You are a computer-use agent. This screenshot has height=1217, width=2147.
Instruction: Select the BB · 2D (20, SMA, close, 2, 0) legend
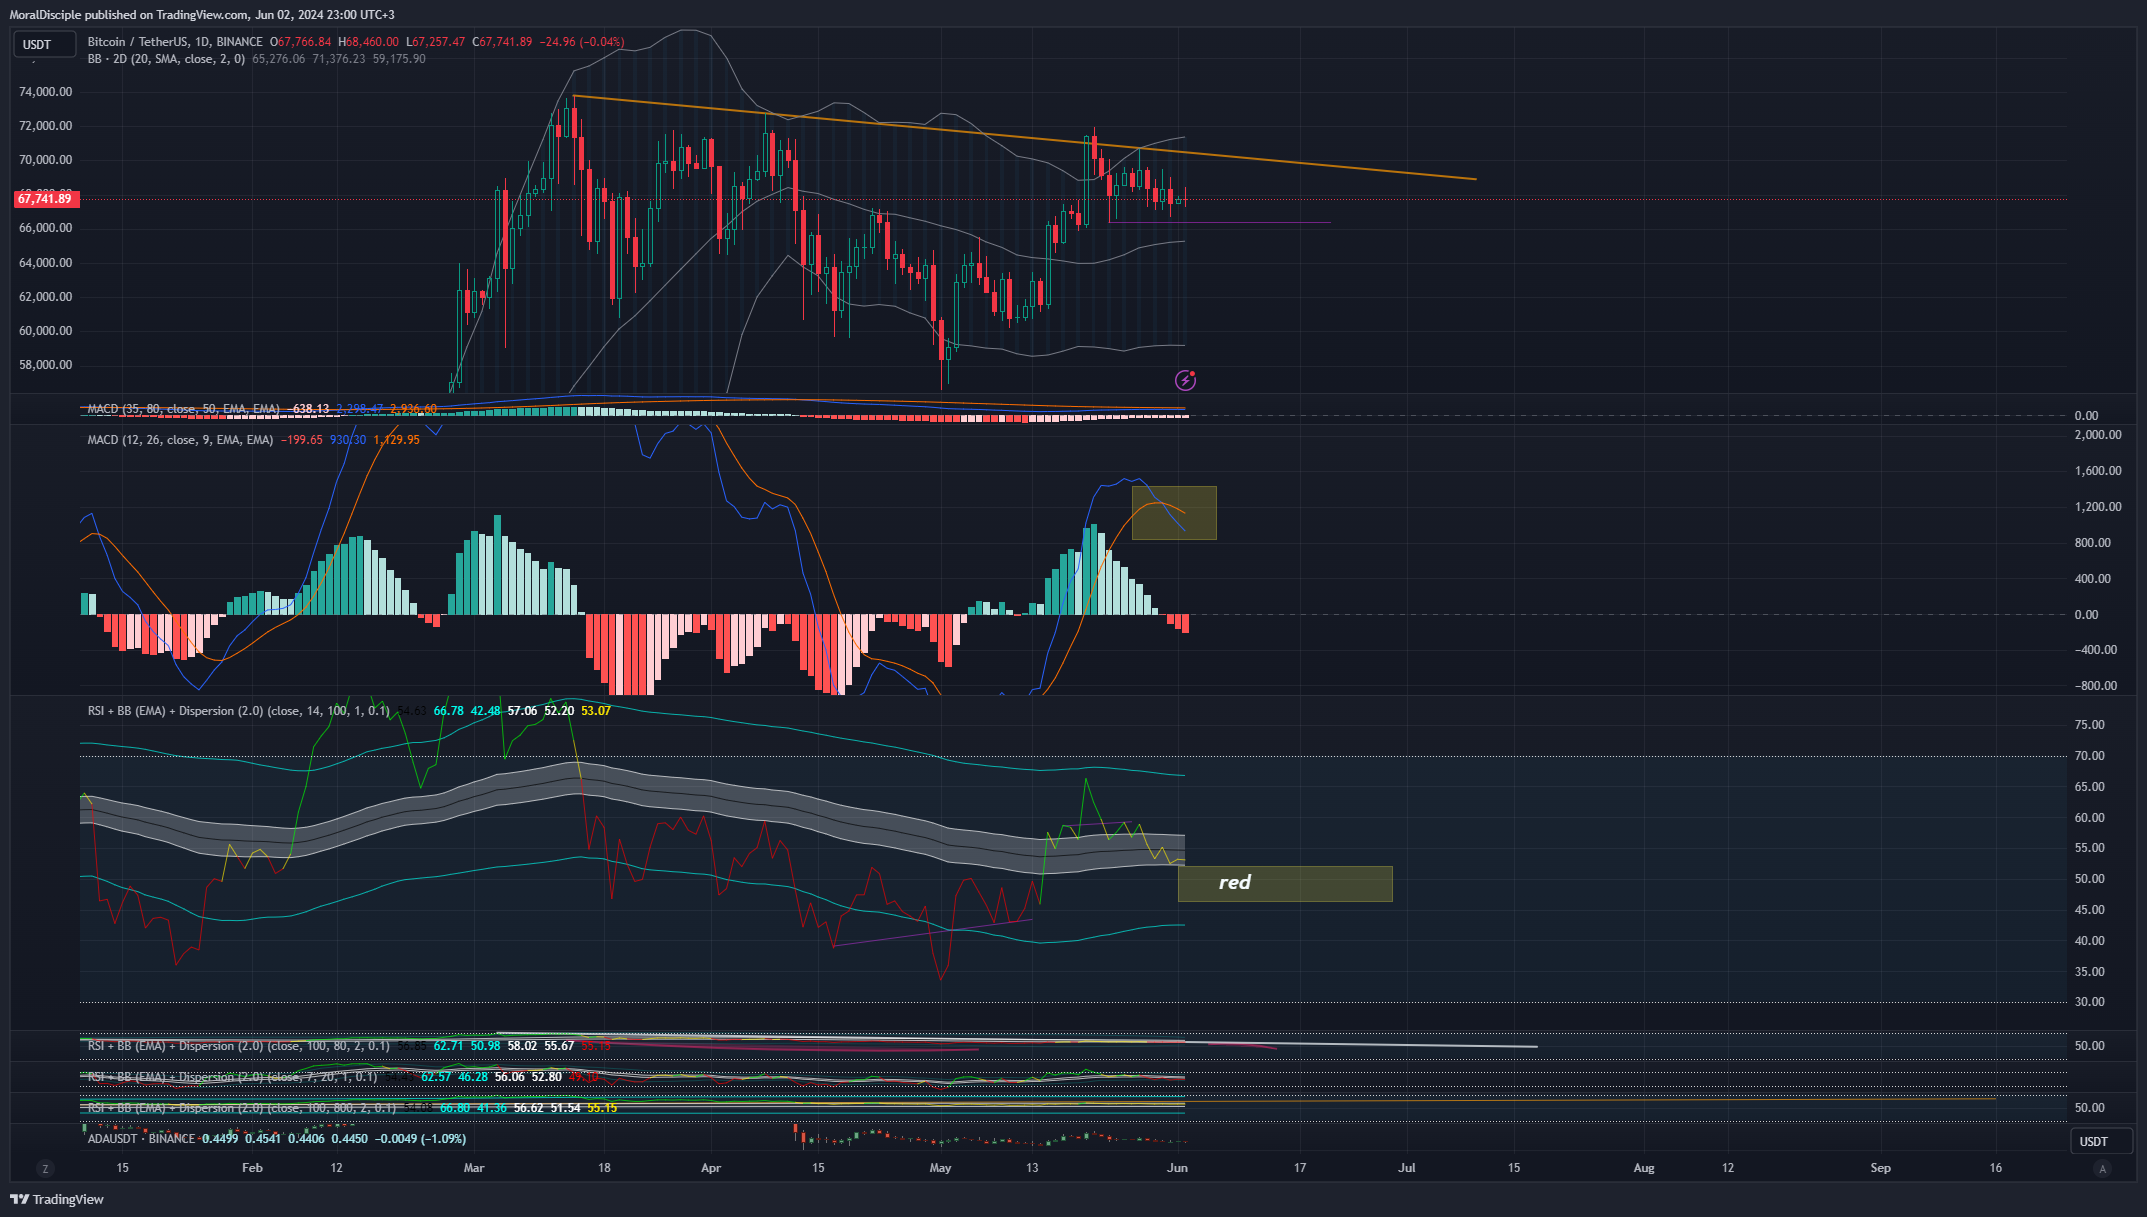point(166,59)
